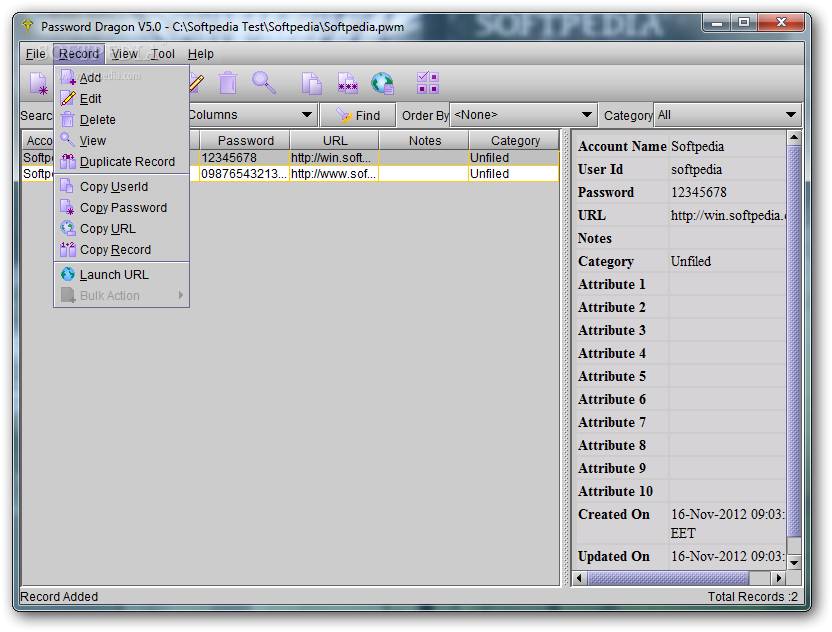832x632 pixels.
Task: Select Copy URL menu entry
Action: [x=122, y=229]
